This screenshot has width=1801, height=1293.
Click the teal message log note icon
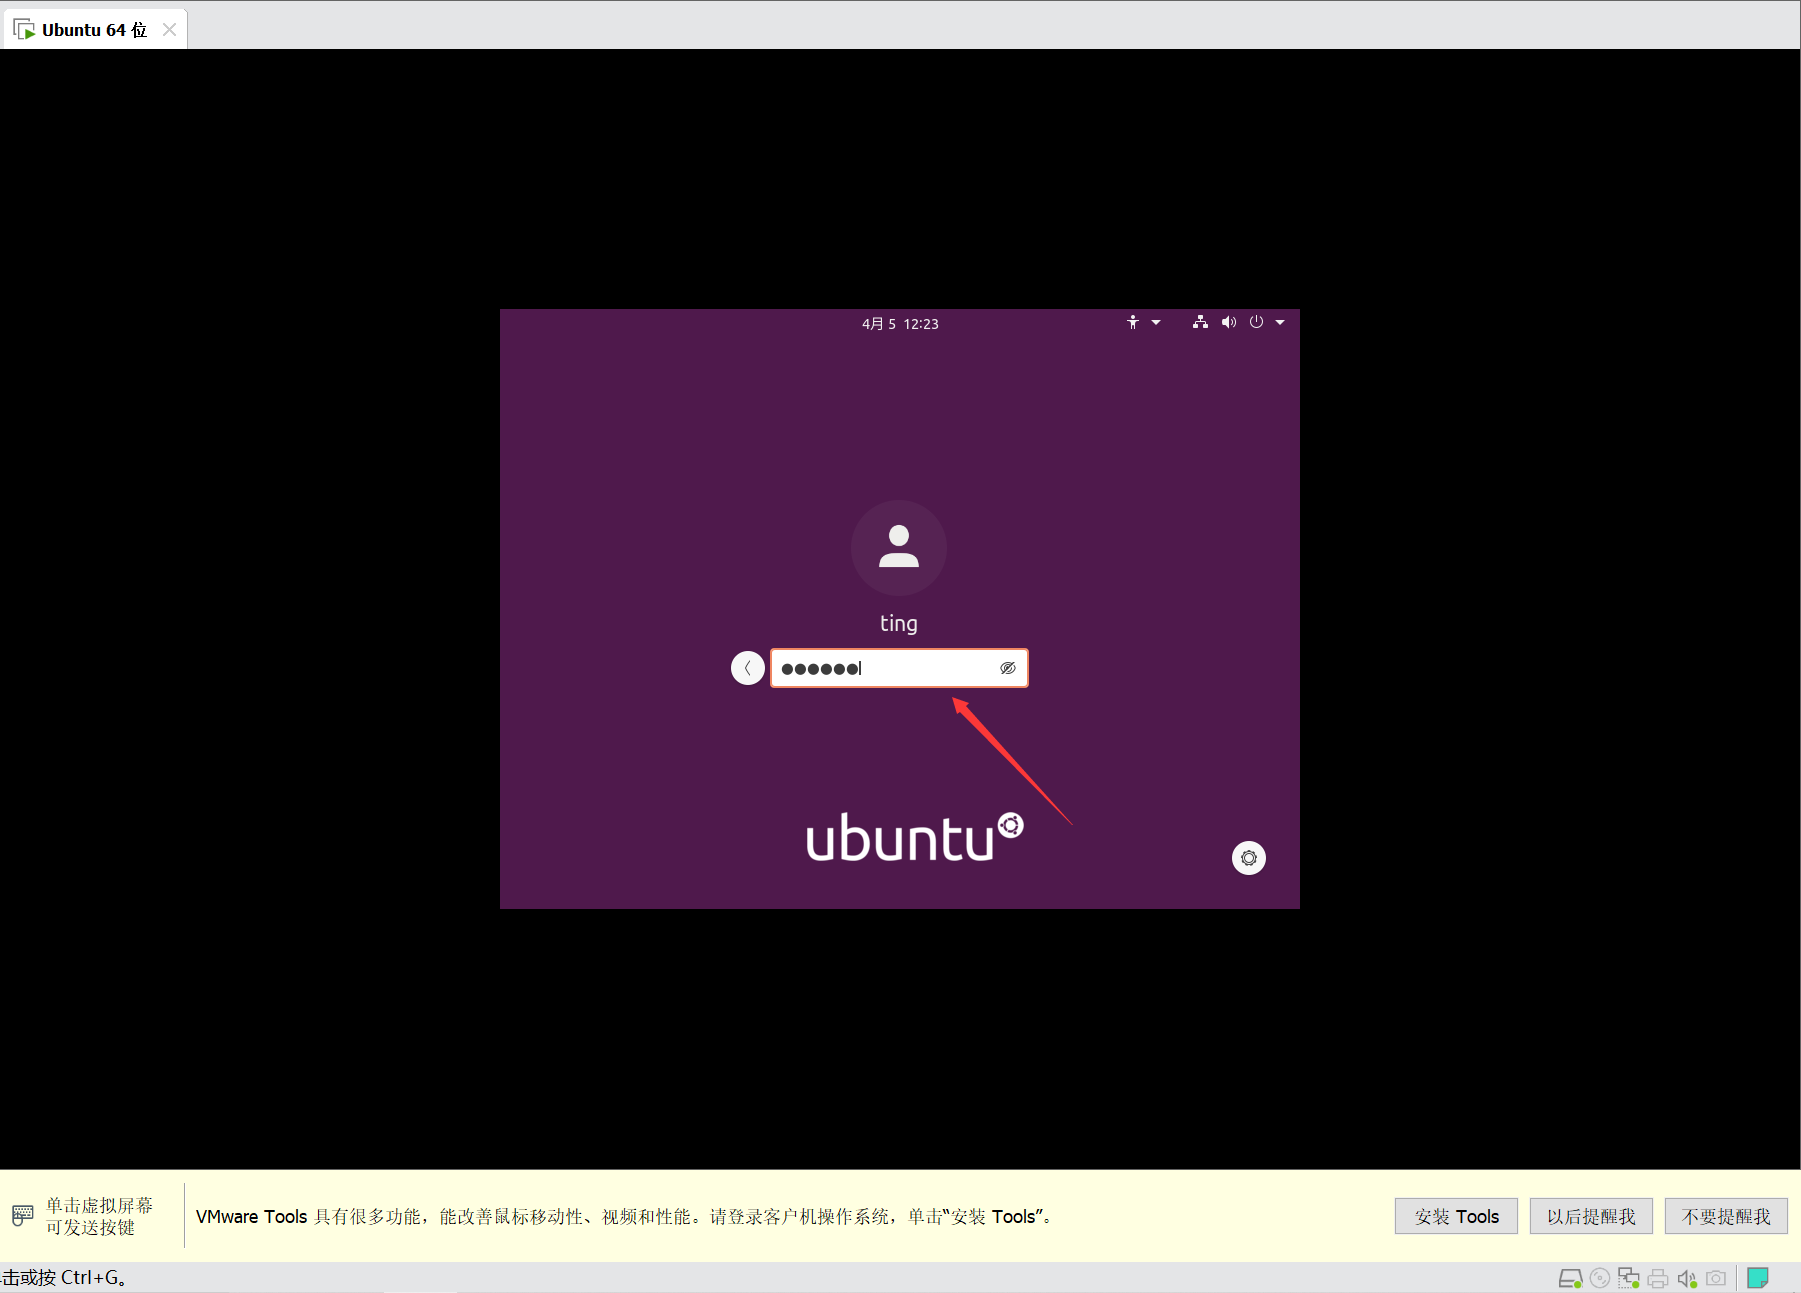click(x=1758, y=1278)
